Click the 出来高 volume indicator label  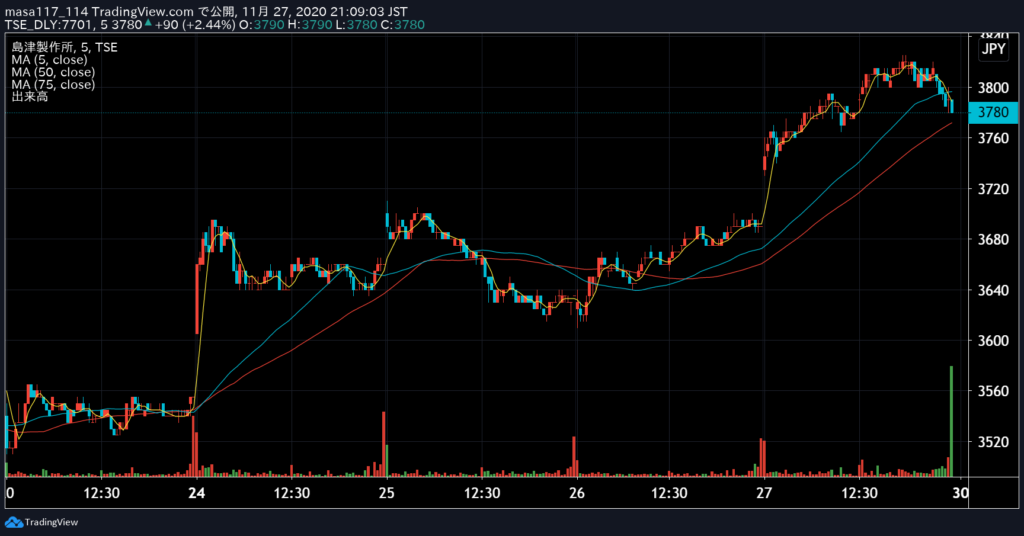click(29, 97)
